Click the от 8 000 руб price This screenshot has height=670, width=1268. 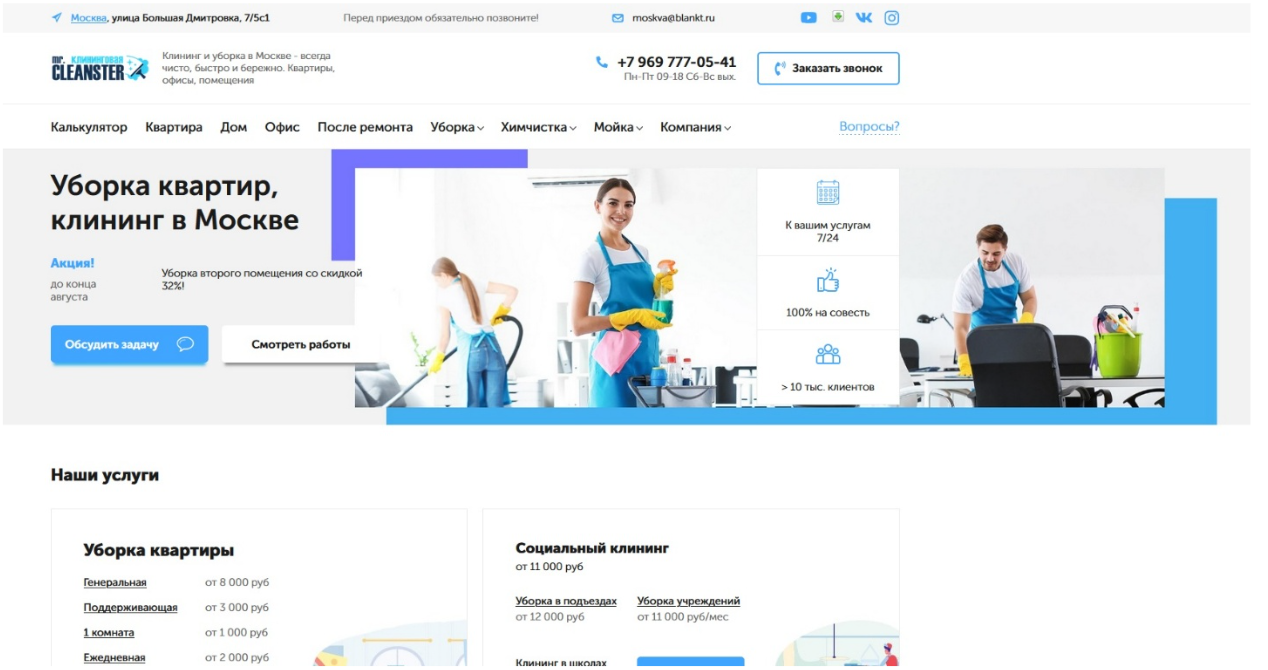click(x=237, y=583)
